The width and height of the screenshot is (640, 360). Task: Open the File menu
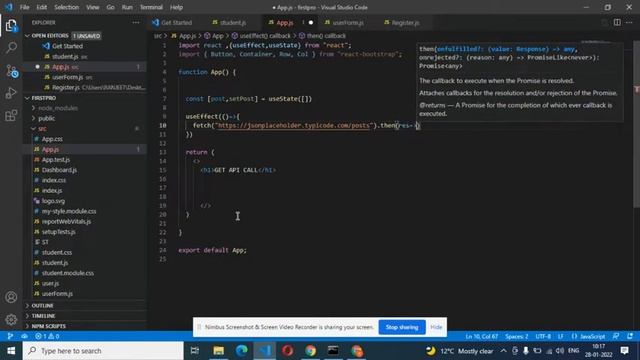[24, 7]
